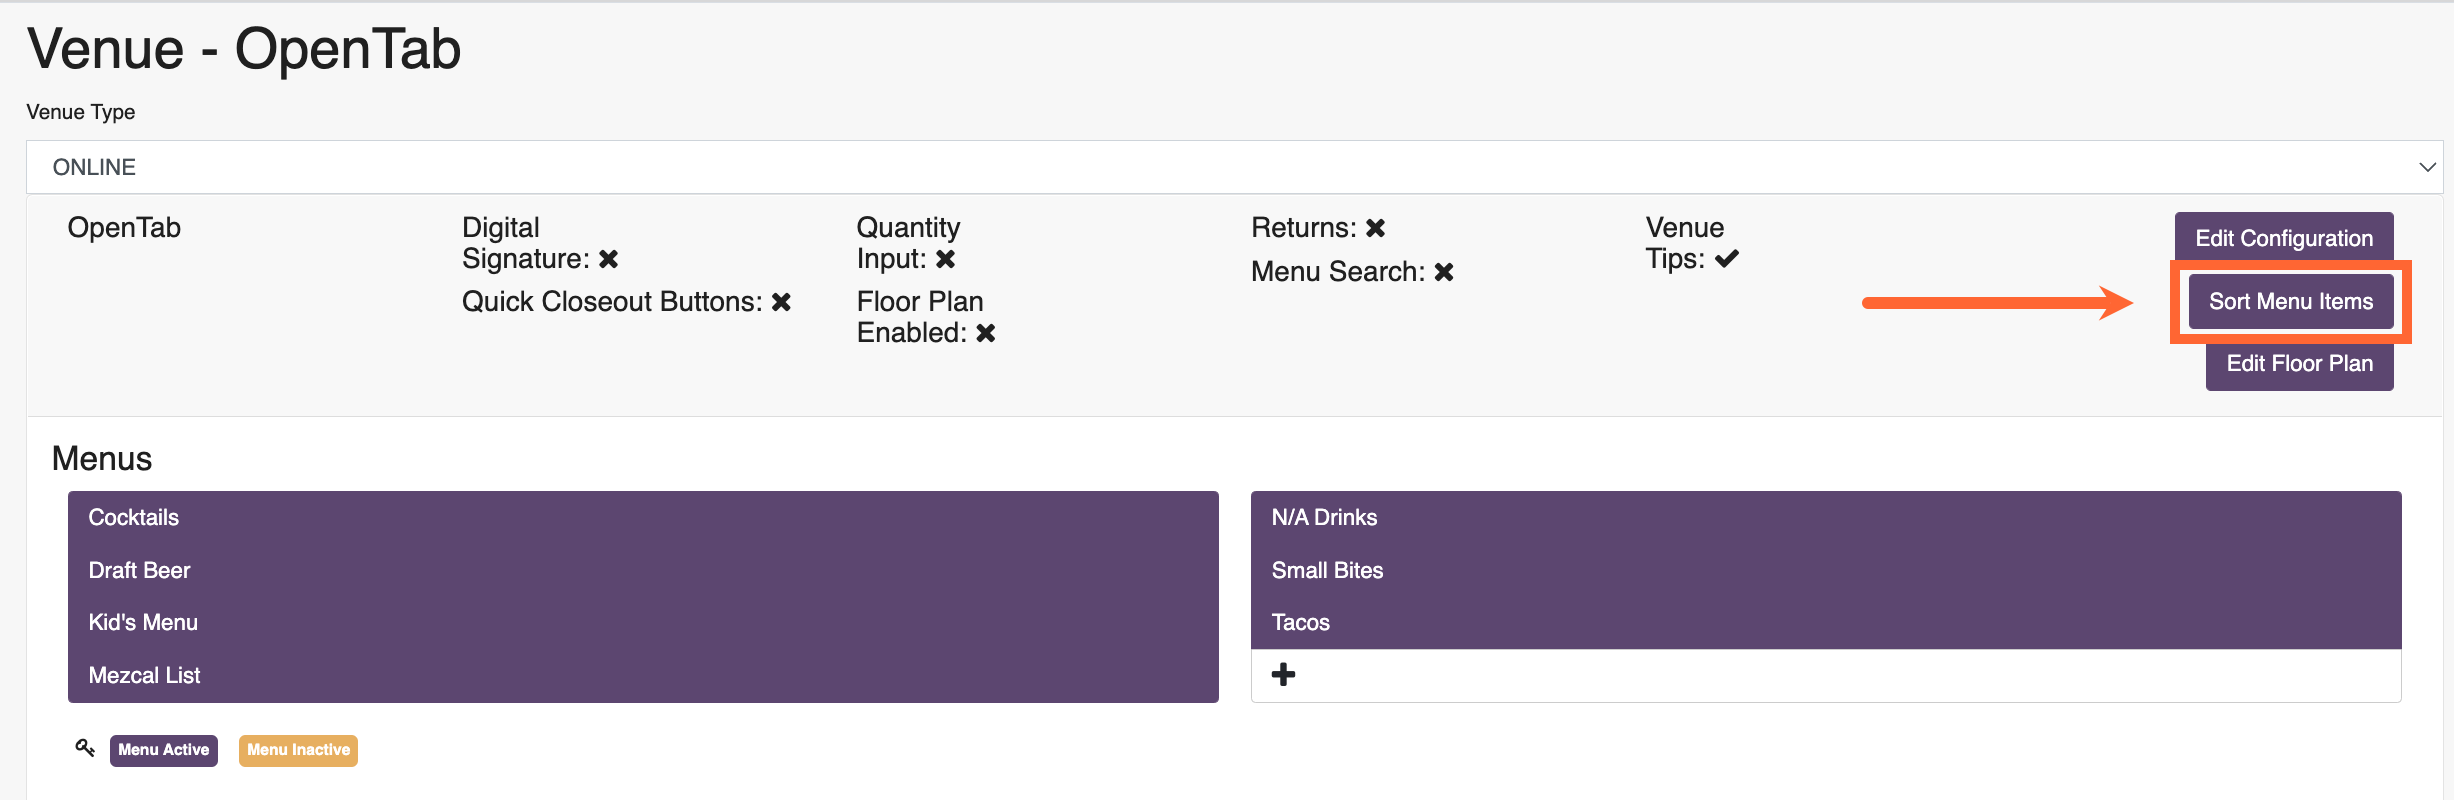Click the Quick Closeout Buttons X icon
Viewport: 2454px width, 800px height.
[781, 302]
